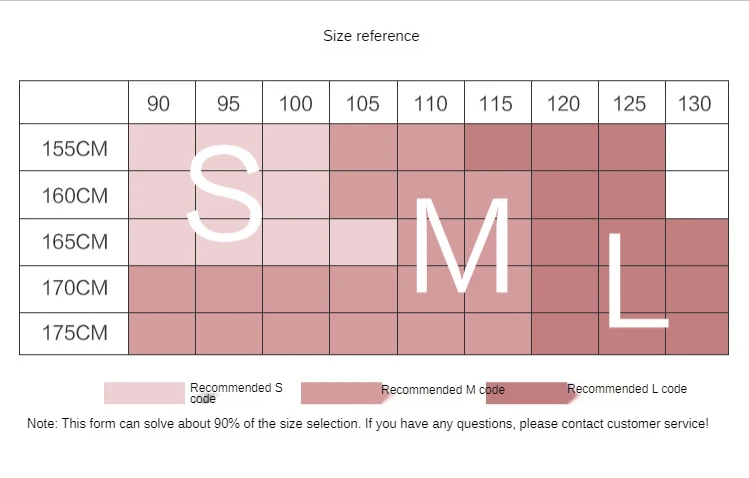This screenshot has width=749, height=478.
Task: Click the cell at 170CM and 90
Action: coord(162,289)
